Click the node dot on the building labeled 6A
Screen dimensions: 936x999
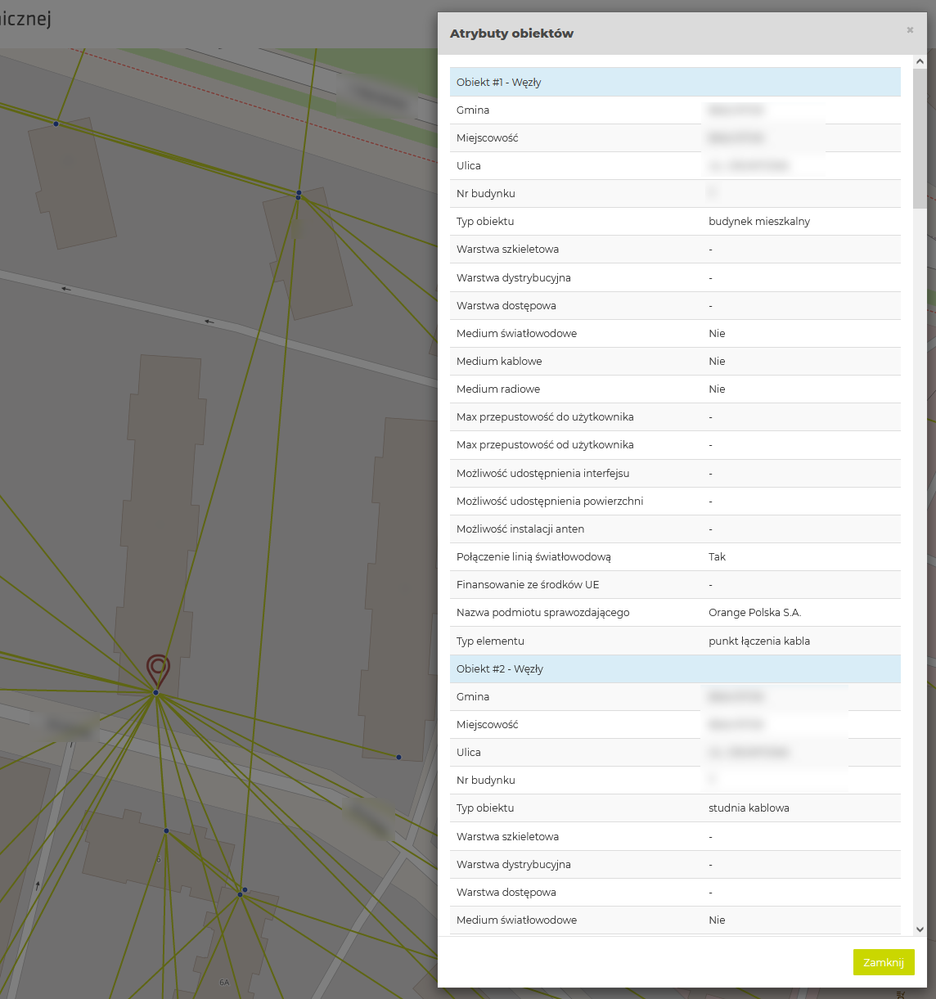coord(241,892)
